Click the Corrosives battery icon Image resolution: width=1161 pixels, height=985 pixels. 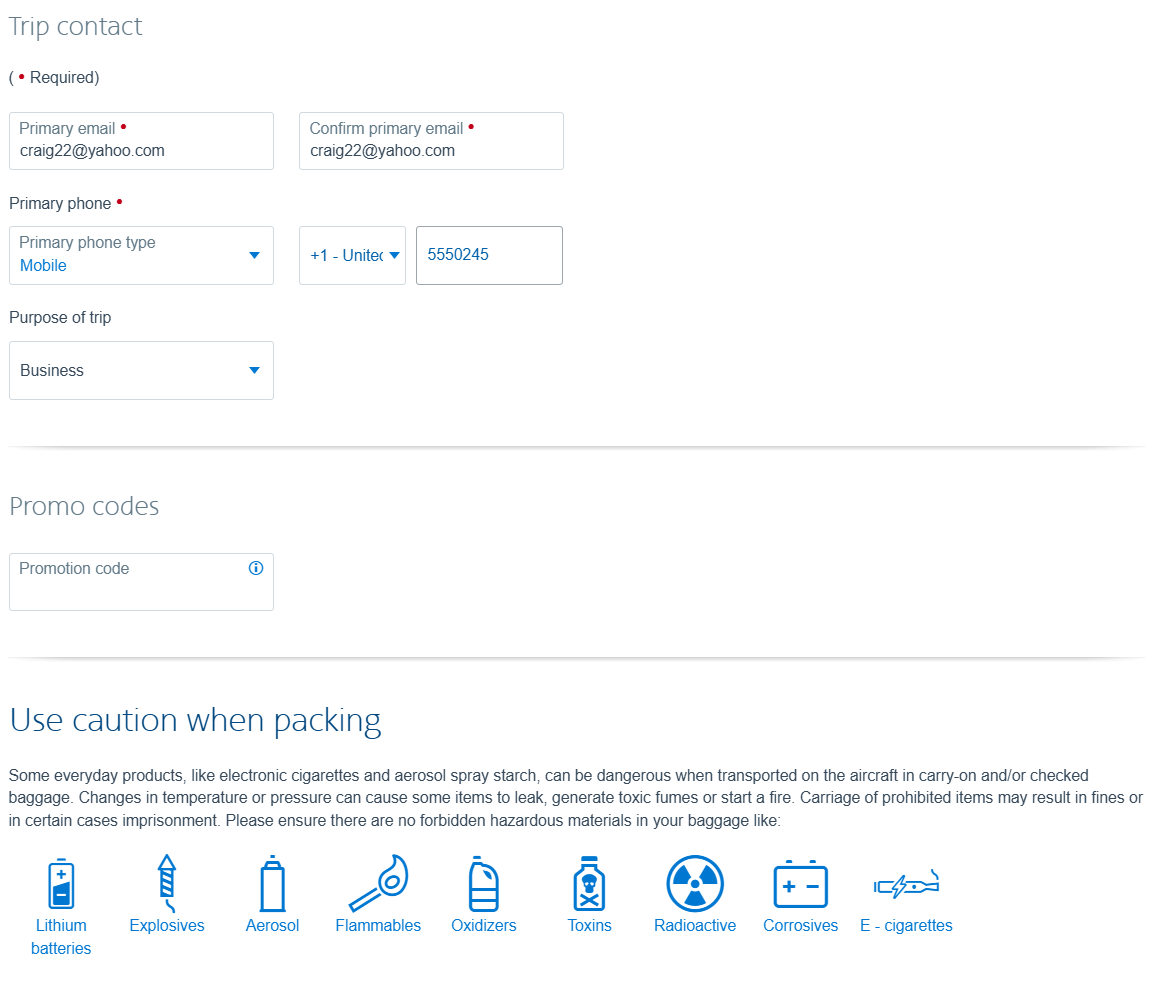click(801, 884)
